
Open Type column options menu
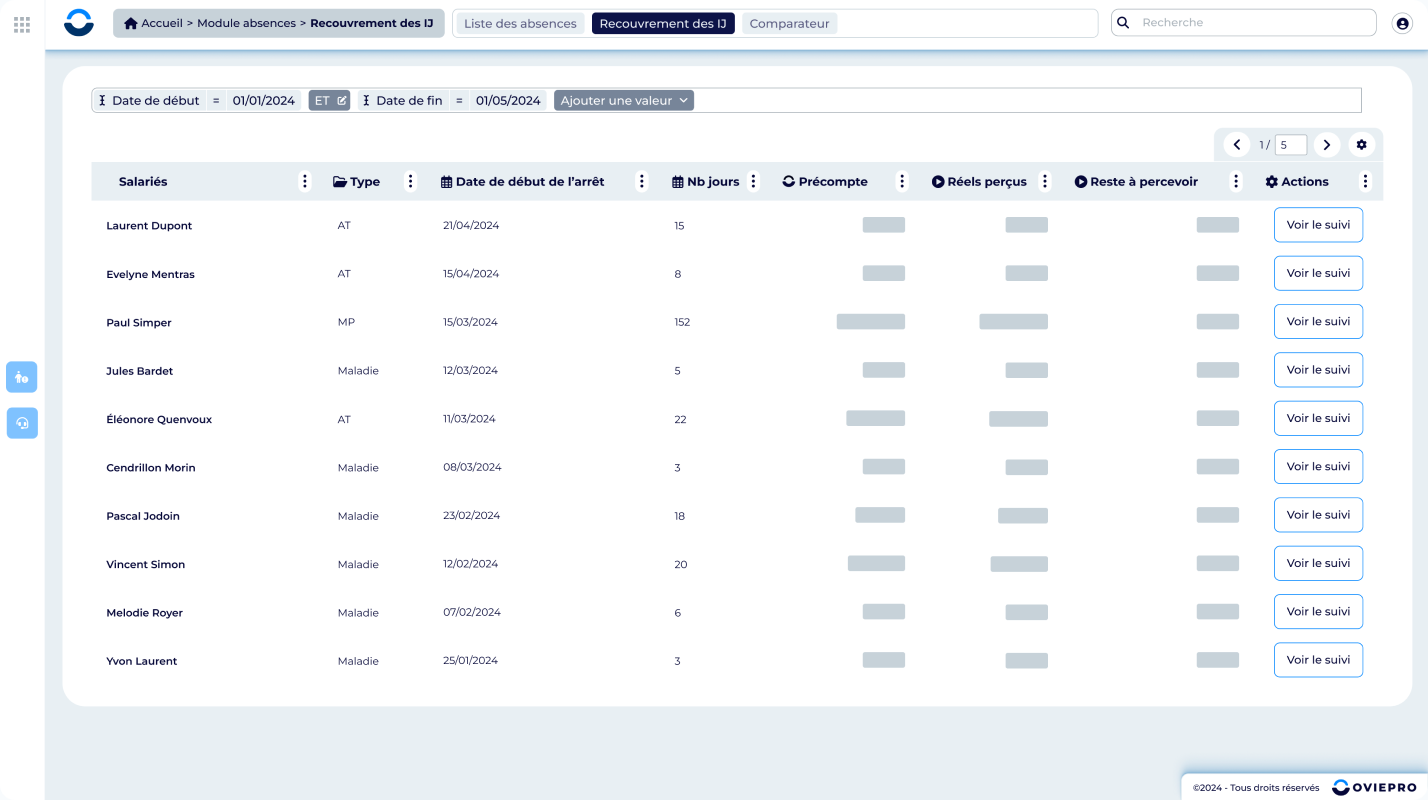click(x=410, y=181)
